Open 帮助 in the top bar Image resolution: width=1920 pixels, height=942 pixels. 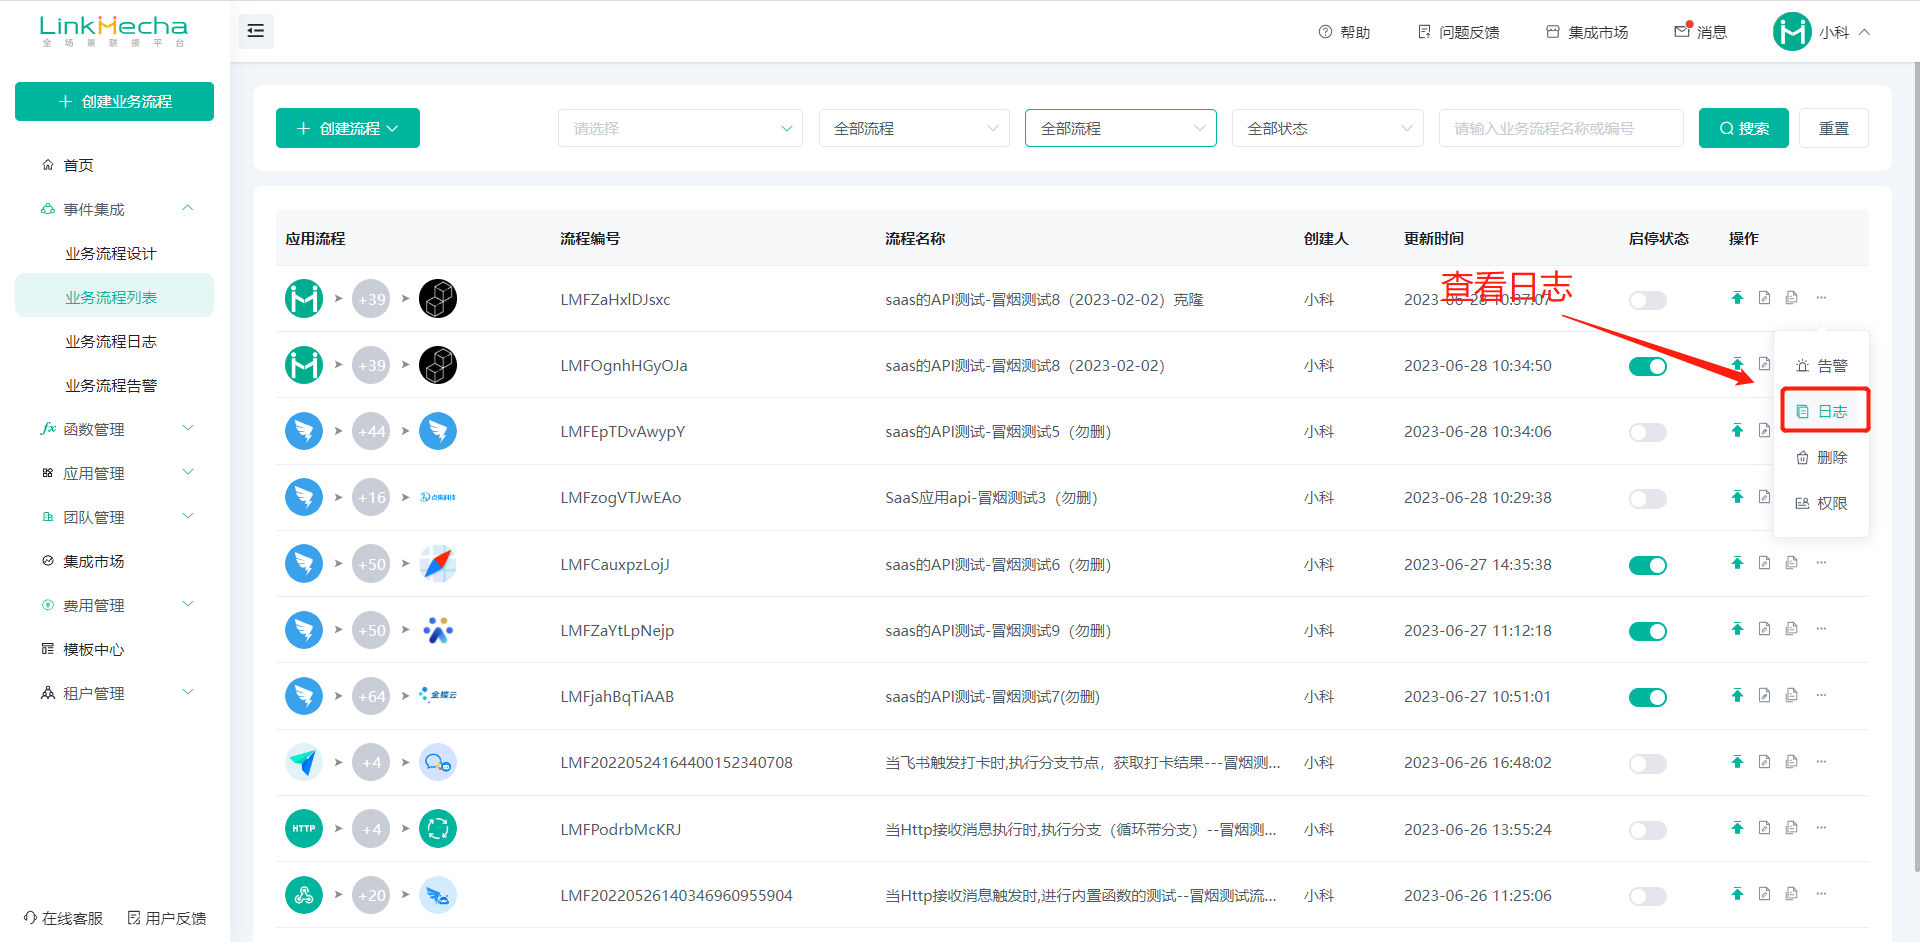pyautogui.click(x=1344, y=32)
